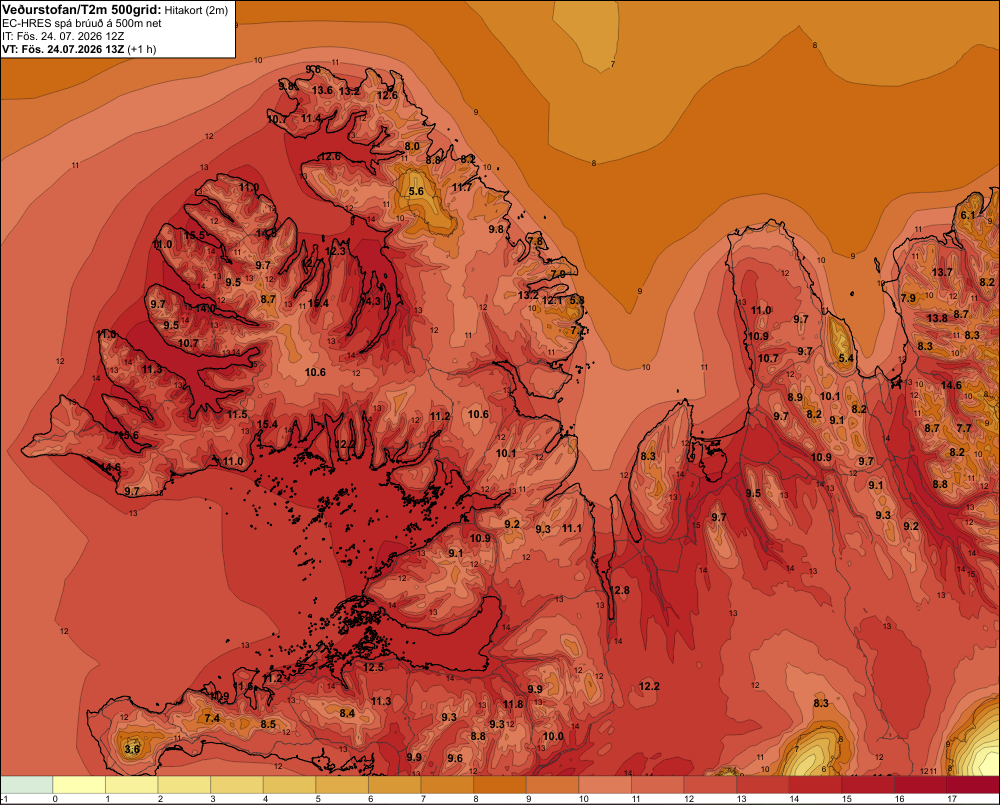Click the 11.7 temperature value

pyautogui.click(x=462, y=188)
